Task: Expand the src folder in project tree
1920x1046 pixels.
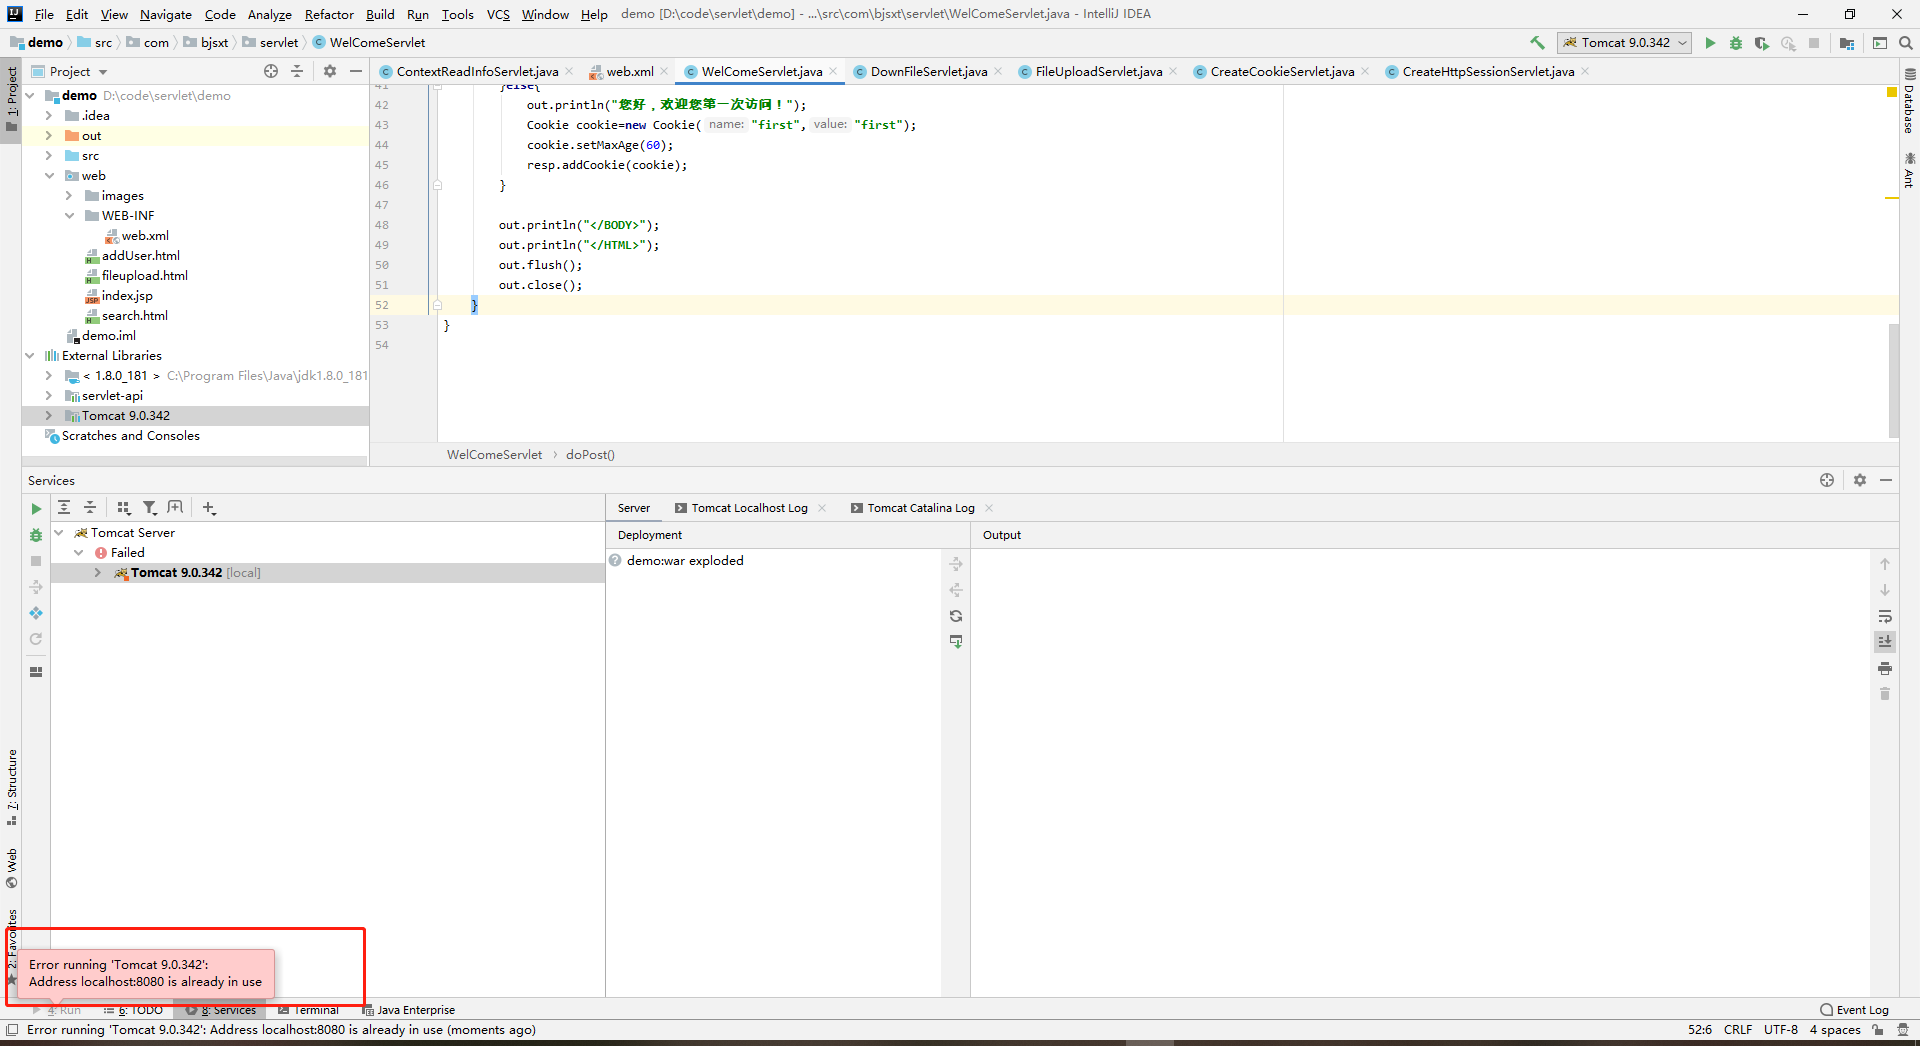Action: point(49,156)
